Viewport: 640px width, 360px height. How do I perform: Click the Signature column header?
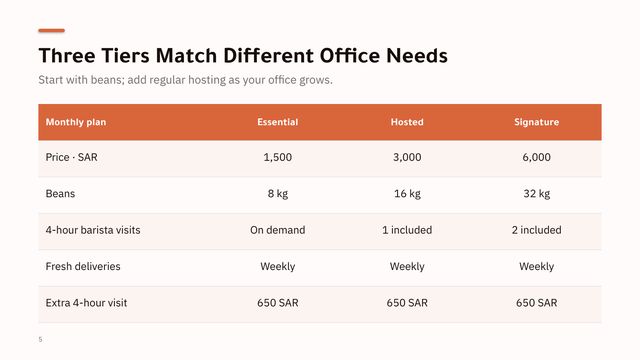536,122
